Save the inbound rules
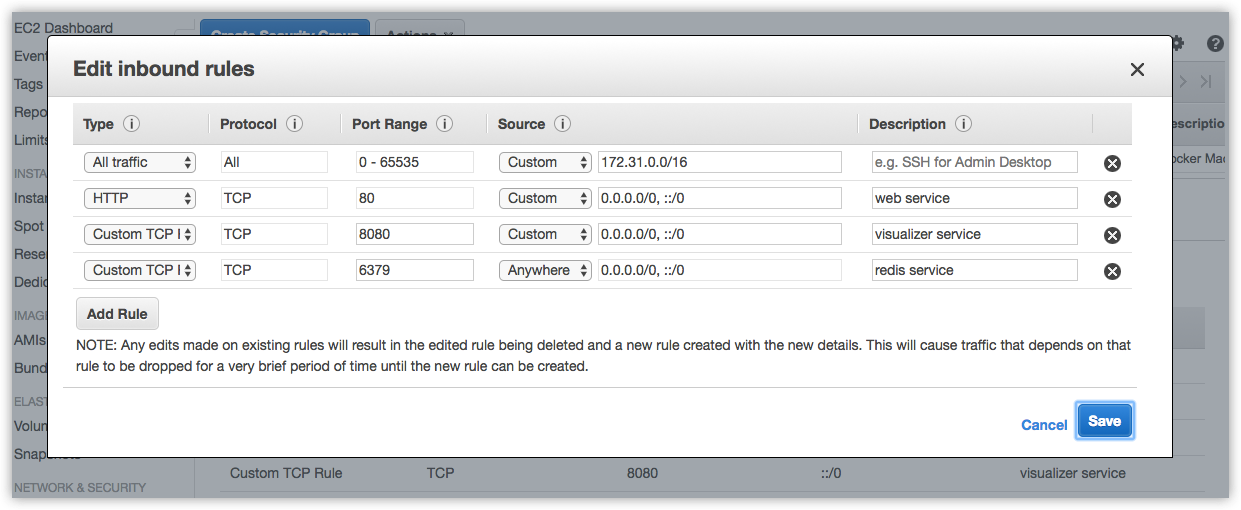1241x510 pixels. point(1104,421)
